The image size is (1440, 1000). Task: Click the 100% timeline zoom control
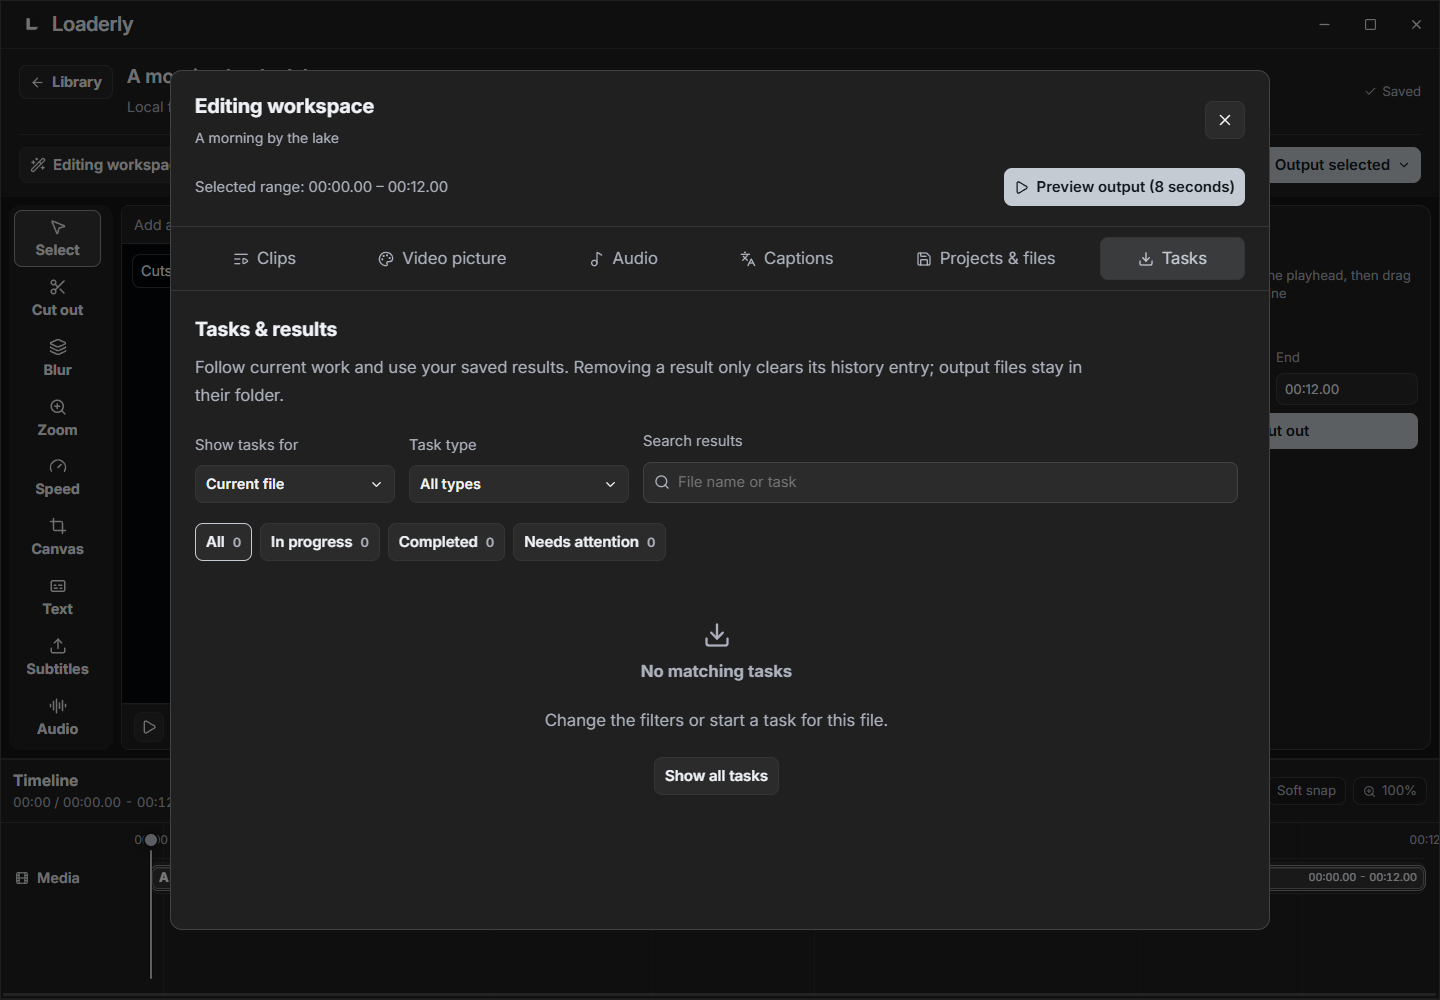1389,790
